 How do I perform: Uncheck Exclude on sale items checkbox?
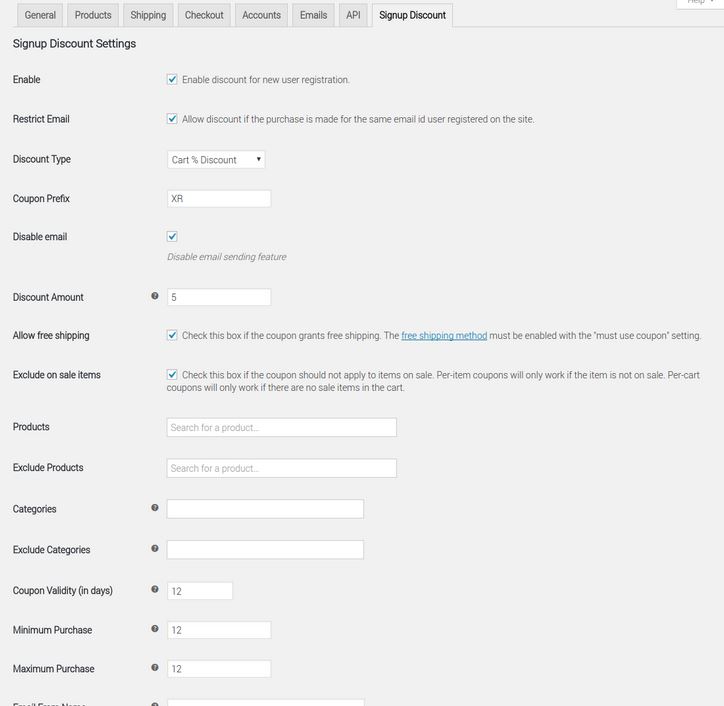172,374
